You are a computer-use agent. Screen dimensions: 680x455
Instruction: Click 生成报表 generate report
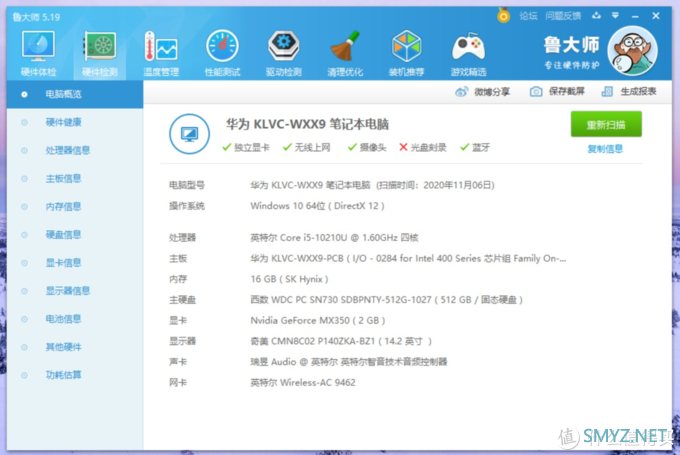click(629, 92)
